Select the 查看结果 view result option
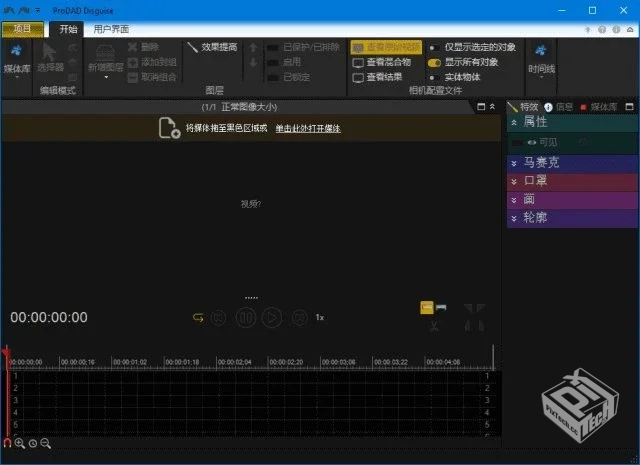Image resolution: width=640 pixels, height=465 pixels. (378, 77)
